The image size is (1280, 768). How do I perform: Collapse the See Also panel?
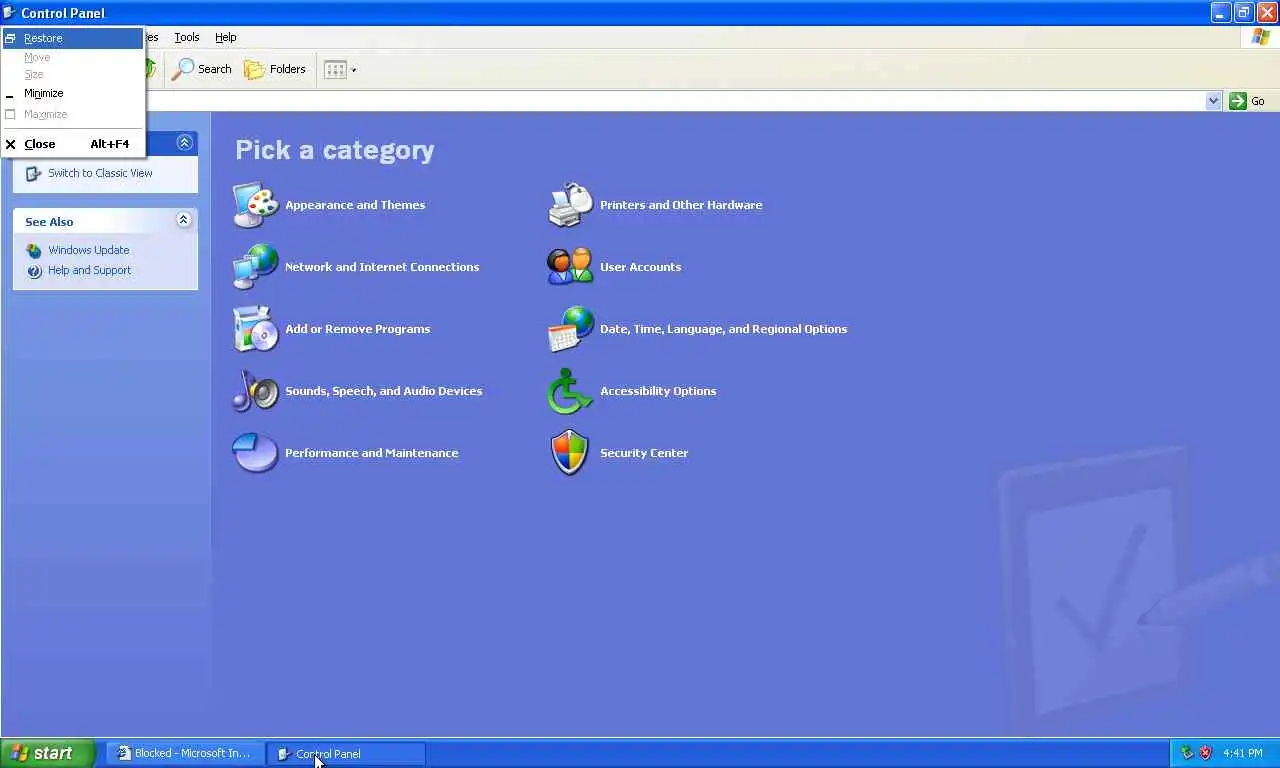pos(183,220)
